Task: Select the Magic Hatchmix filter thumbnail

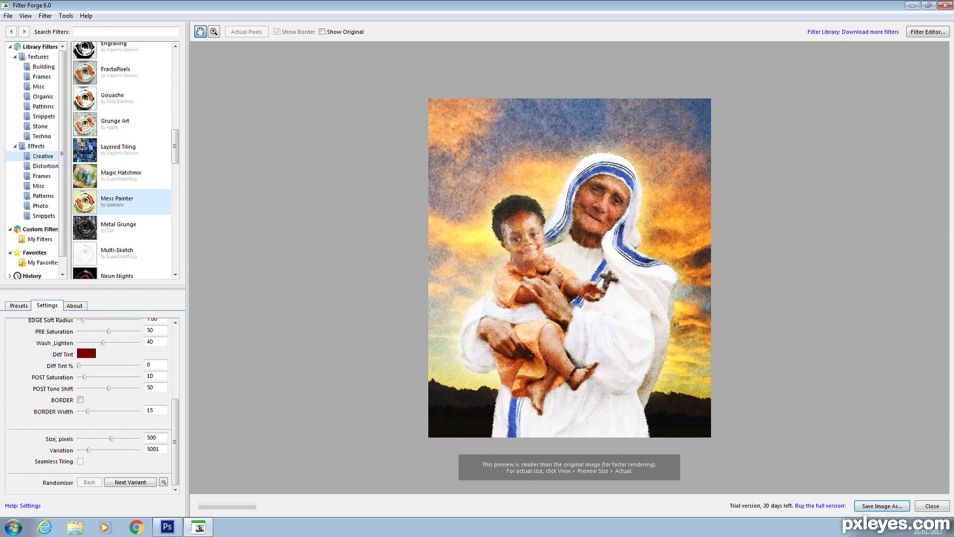Action: click(x=85, y=176)
